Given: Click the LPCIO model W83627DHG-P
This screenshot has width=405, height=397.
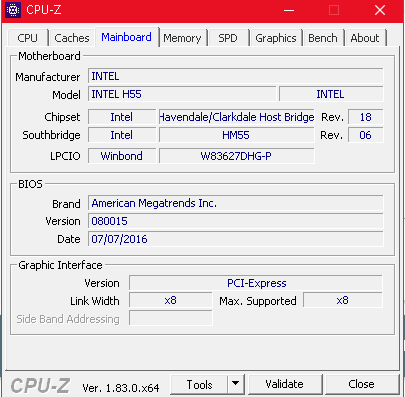Looking at the screenshot, I should tap(237, 156).
